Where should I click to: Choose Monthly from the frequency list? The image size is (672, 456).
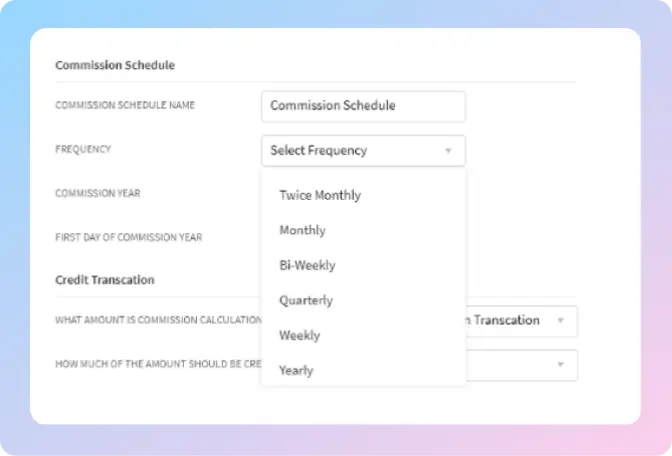[x=302, y=230]
